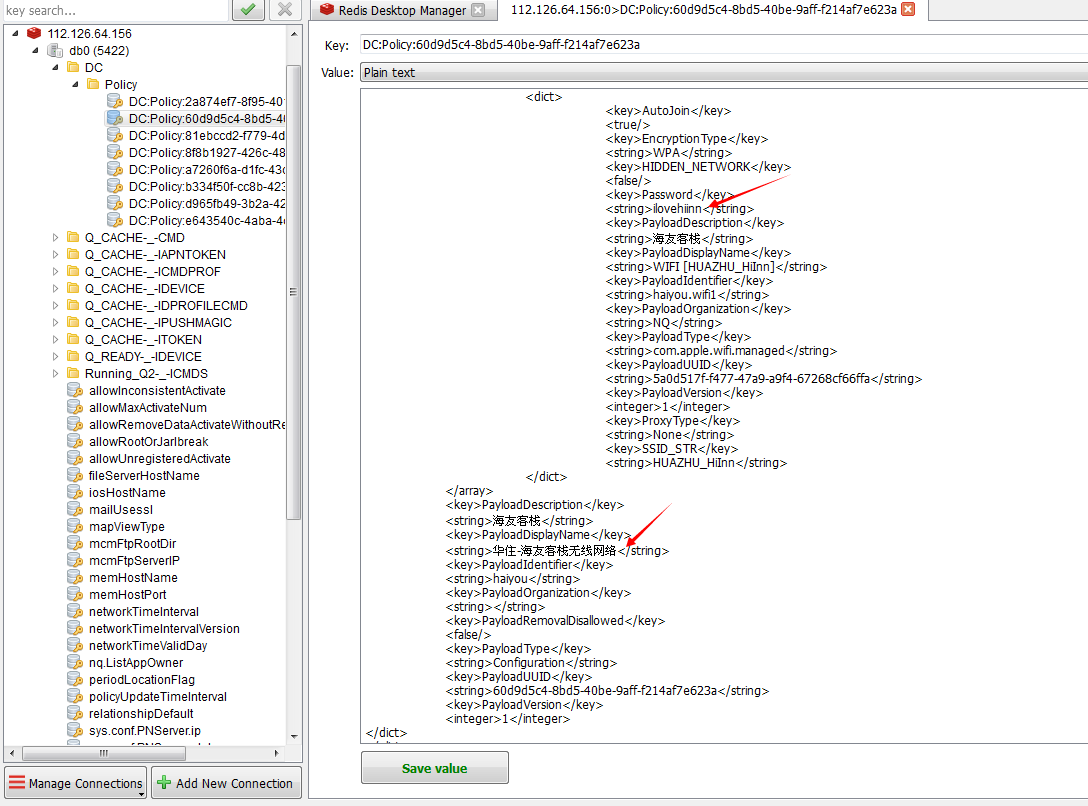
Task: Click Q_CACHE-_-CMD folder icon
Action: click(x=73, y=237)
